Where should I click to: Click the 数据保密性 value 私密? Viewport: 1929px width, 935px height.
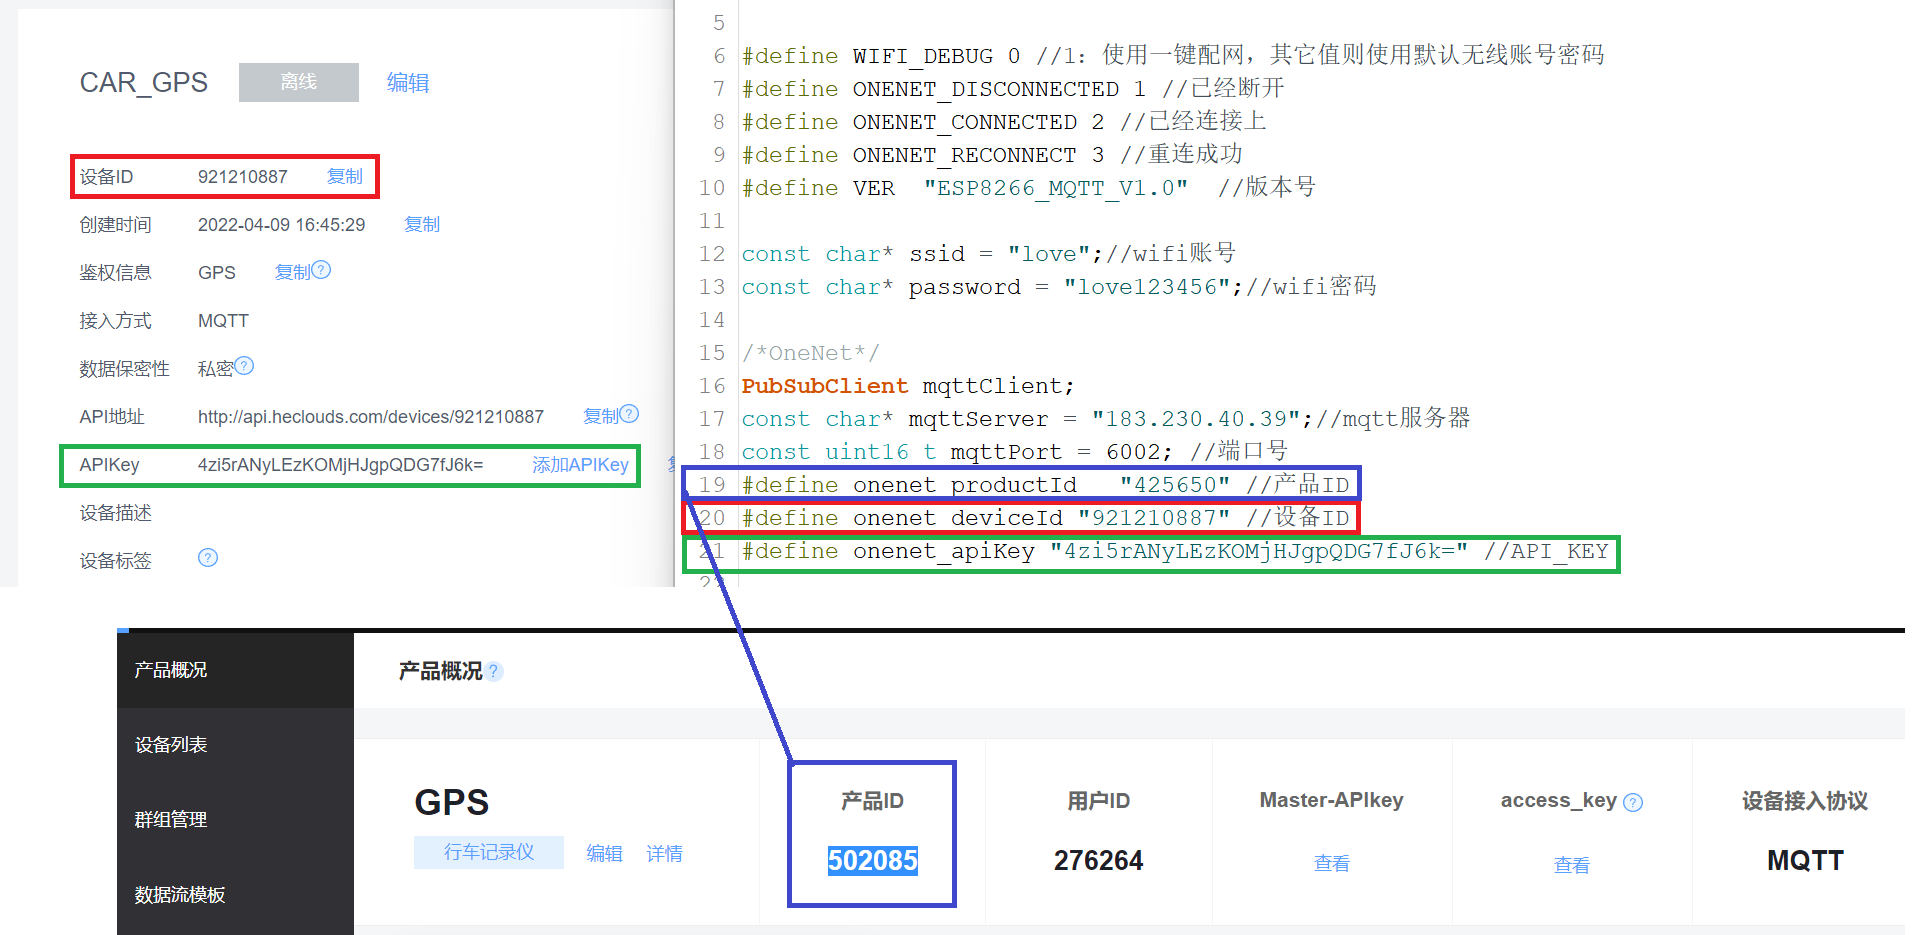pos(215,369)
